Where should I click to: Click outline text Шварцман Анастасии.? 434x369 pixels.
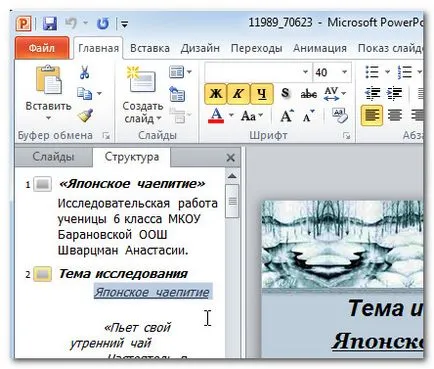(123, 250)
